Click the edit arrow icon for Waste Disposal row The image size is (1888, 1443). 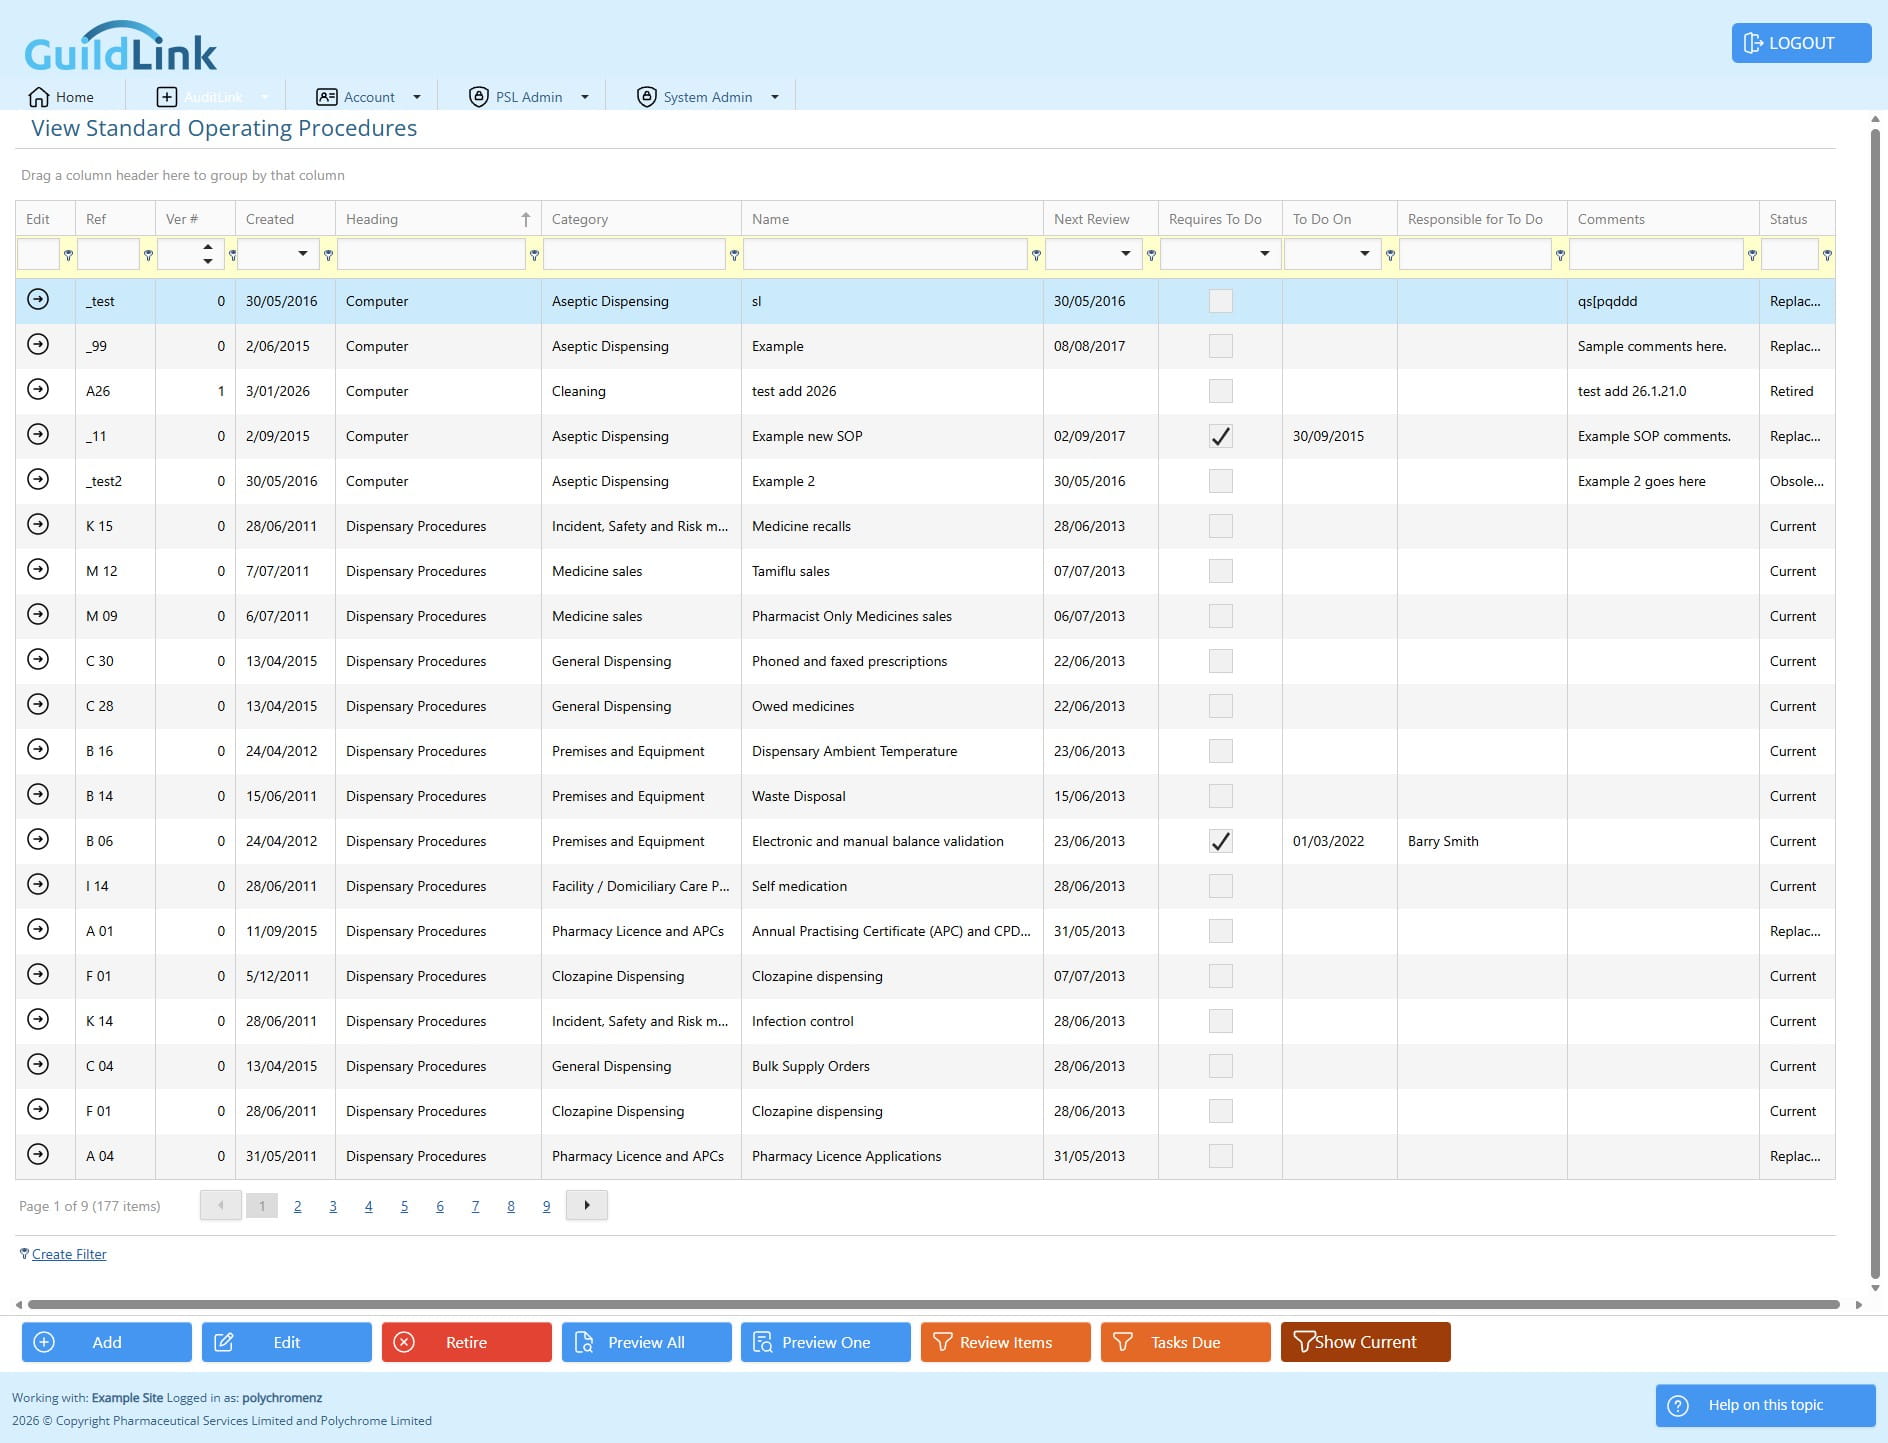tap(38, 795)
